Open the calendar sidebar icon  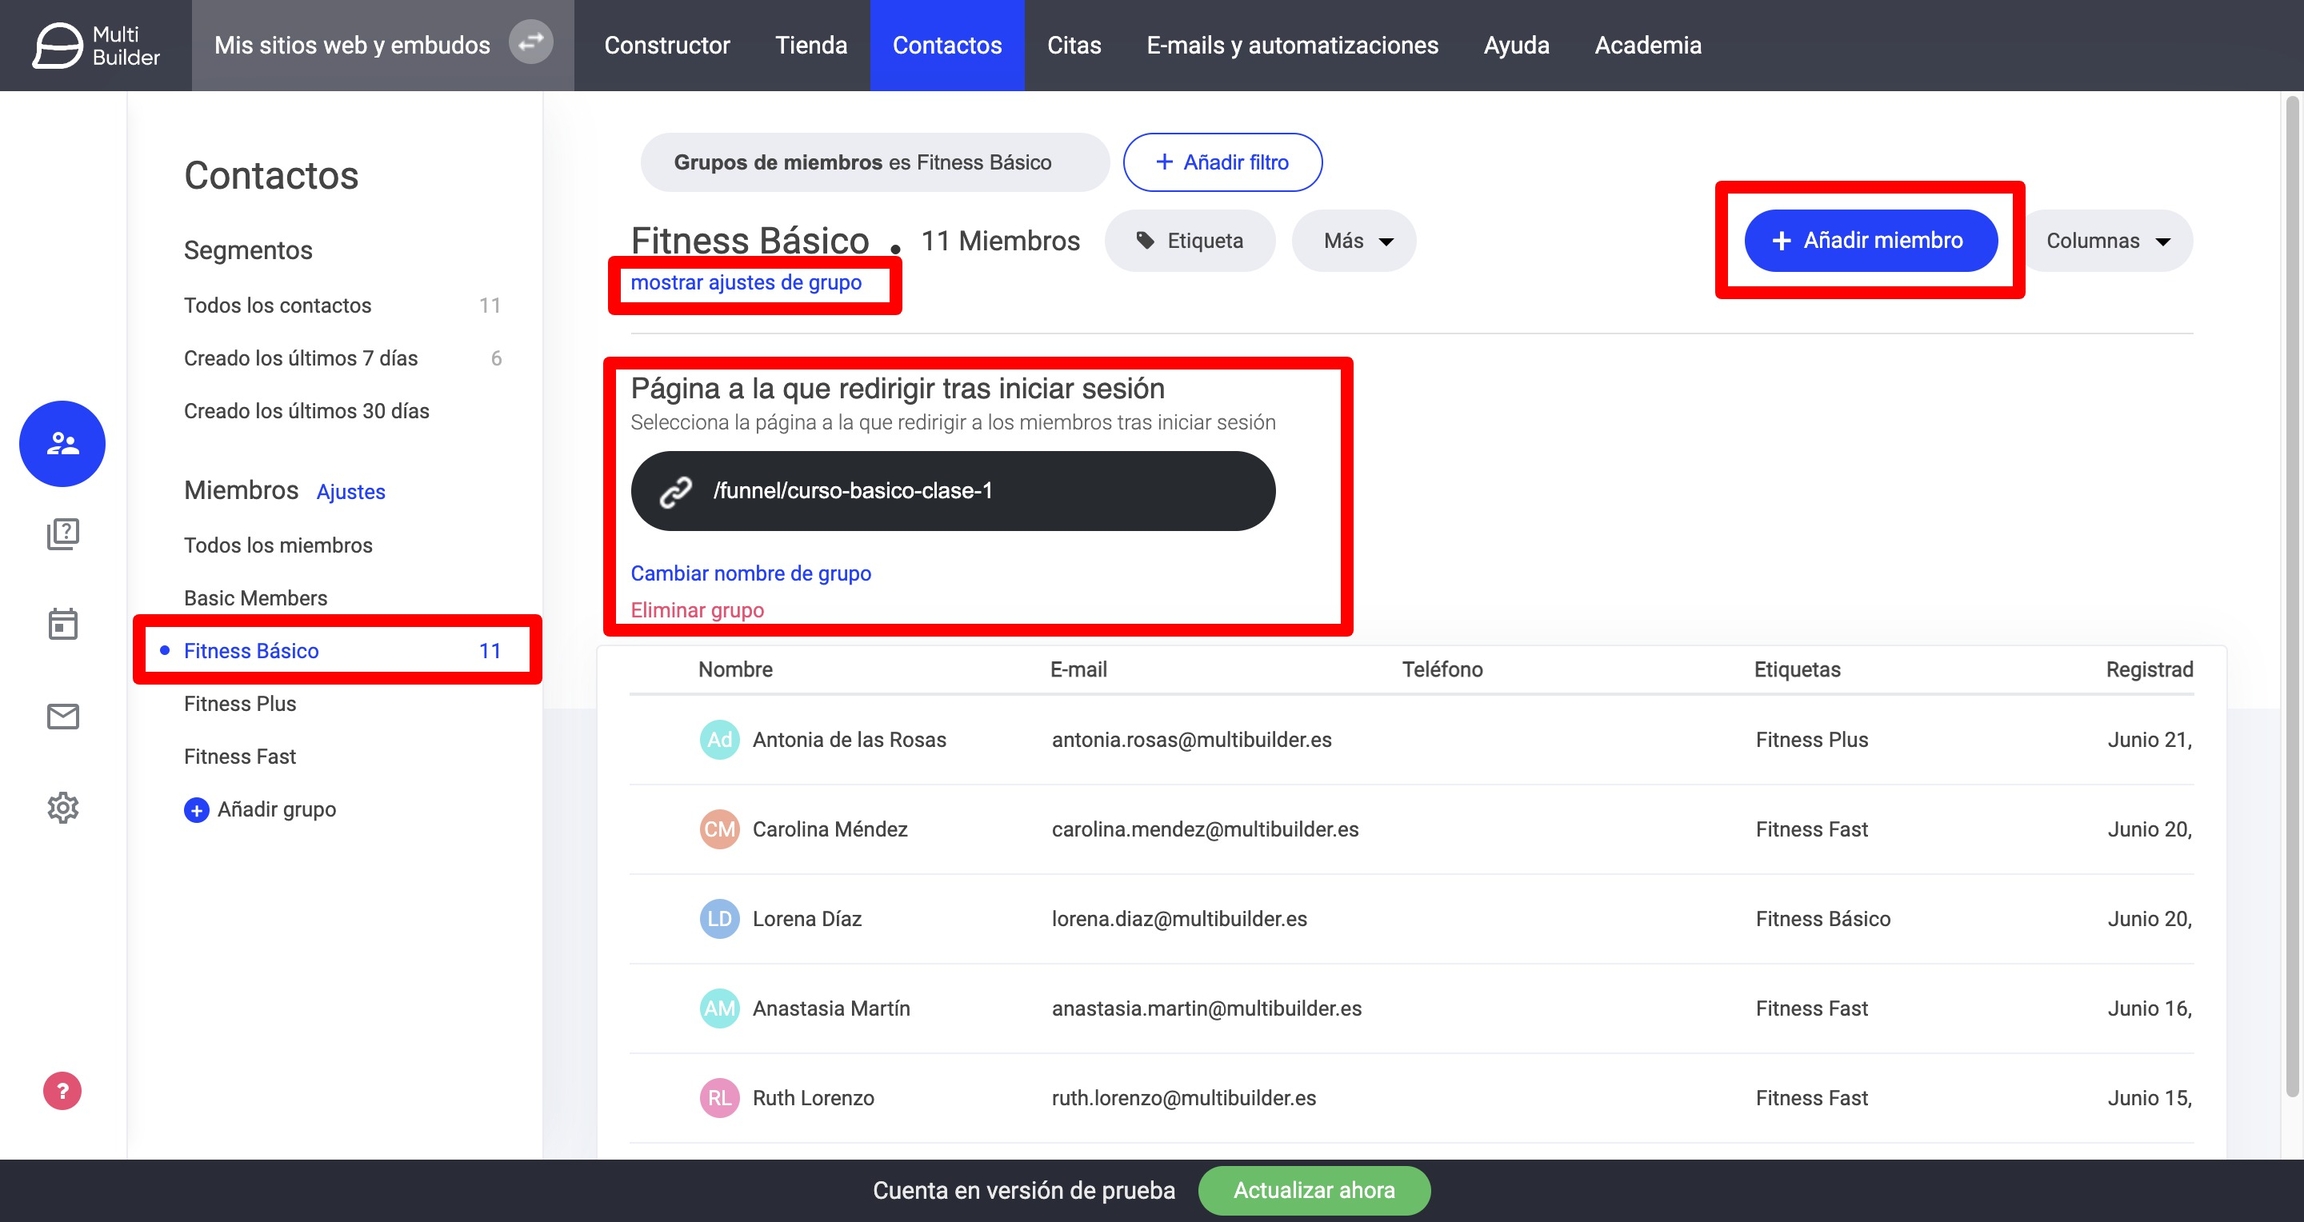click(62, 624)
